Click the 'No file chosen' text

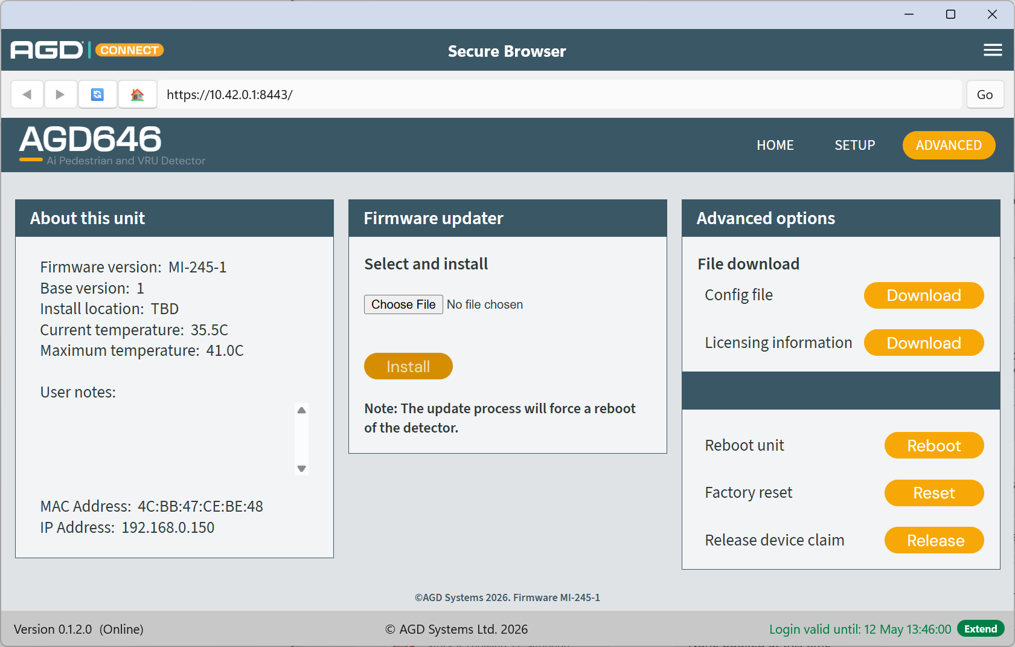coord(485,305)
